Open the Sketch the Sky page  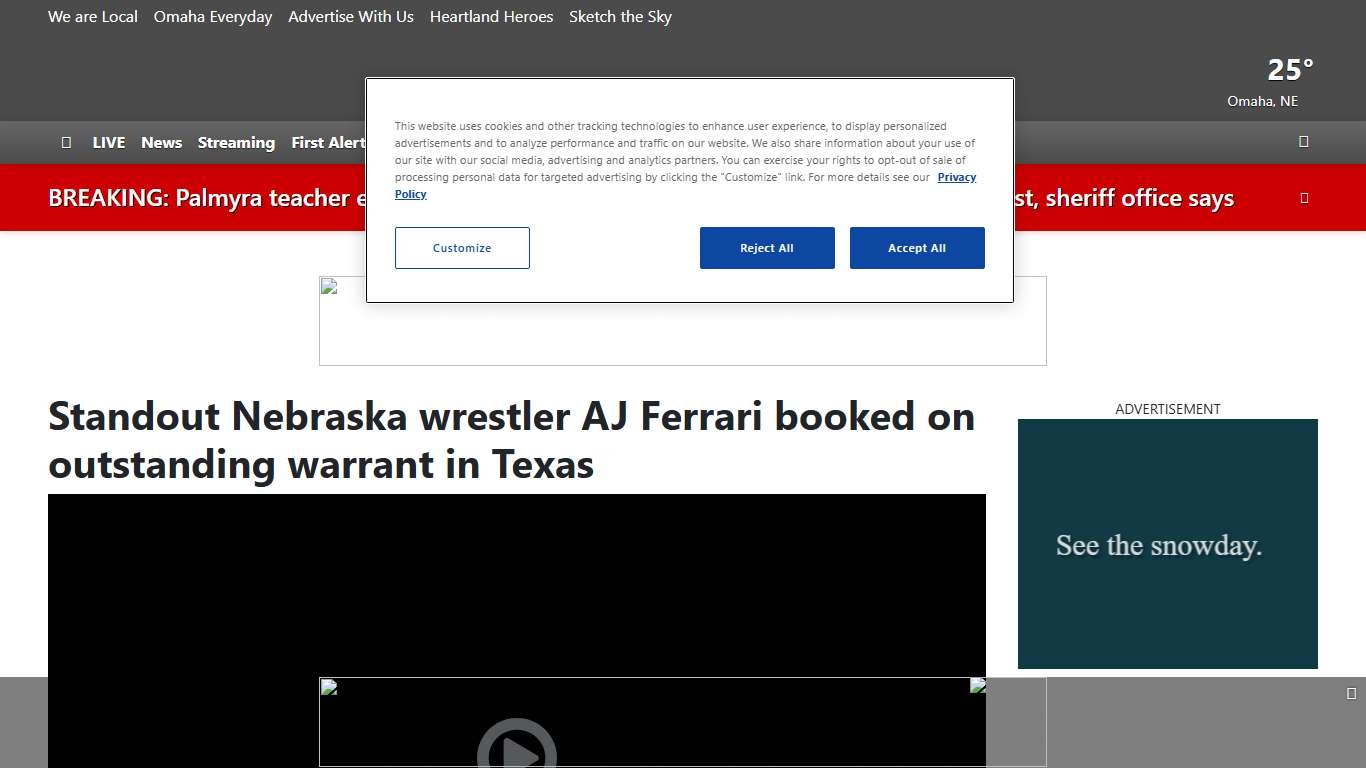click(x=620, y=16)
